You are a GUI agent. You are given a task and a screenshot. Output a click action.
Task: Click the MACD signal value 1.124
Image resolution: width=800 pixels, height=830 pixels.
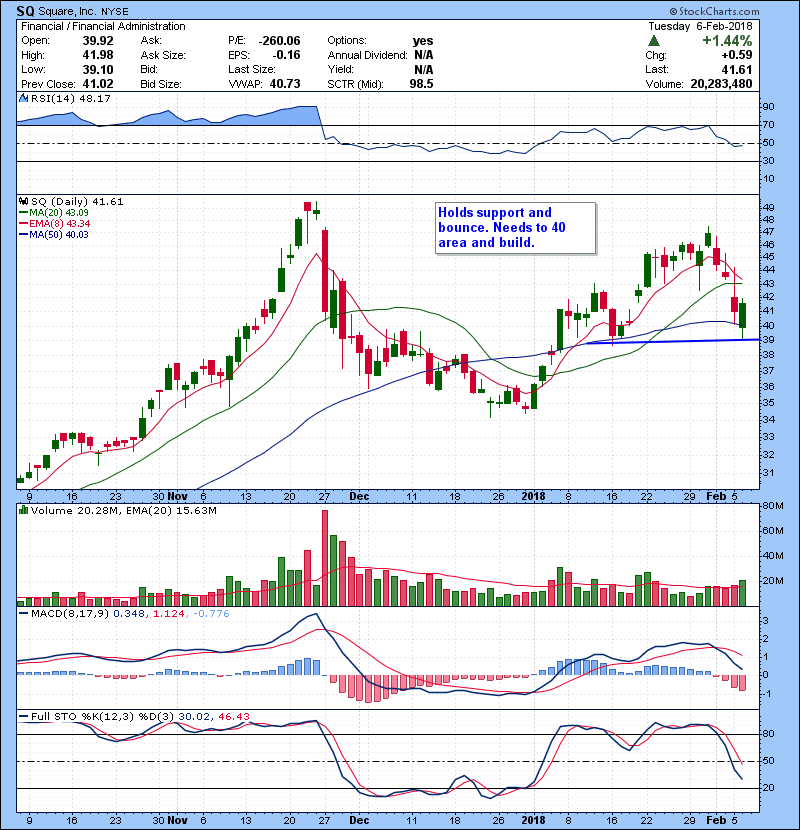click(x=169, y=614)
